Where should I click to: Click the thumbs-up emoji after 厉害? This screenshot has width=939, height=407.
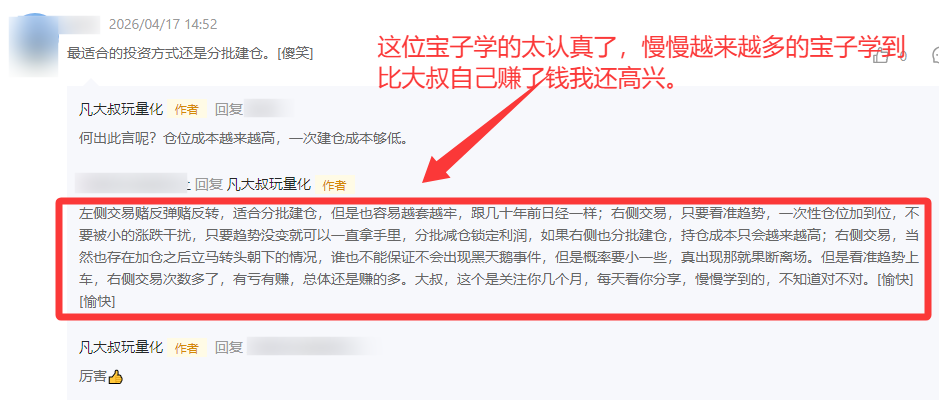coord(116,377)
